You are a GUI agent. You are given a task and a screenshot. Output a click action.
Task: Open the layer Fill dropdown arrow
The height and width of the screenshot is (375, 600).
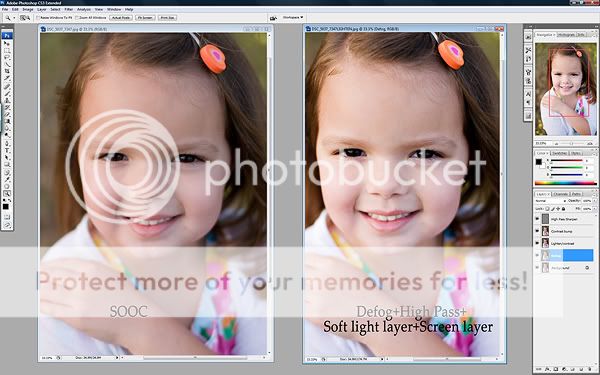(594, 209)
